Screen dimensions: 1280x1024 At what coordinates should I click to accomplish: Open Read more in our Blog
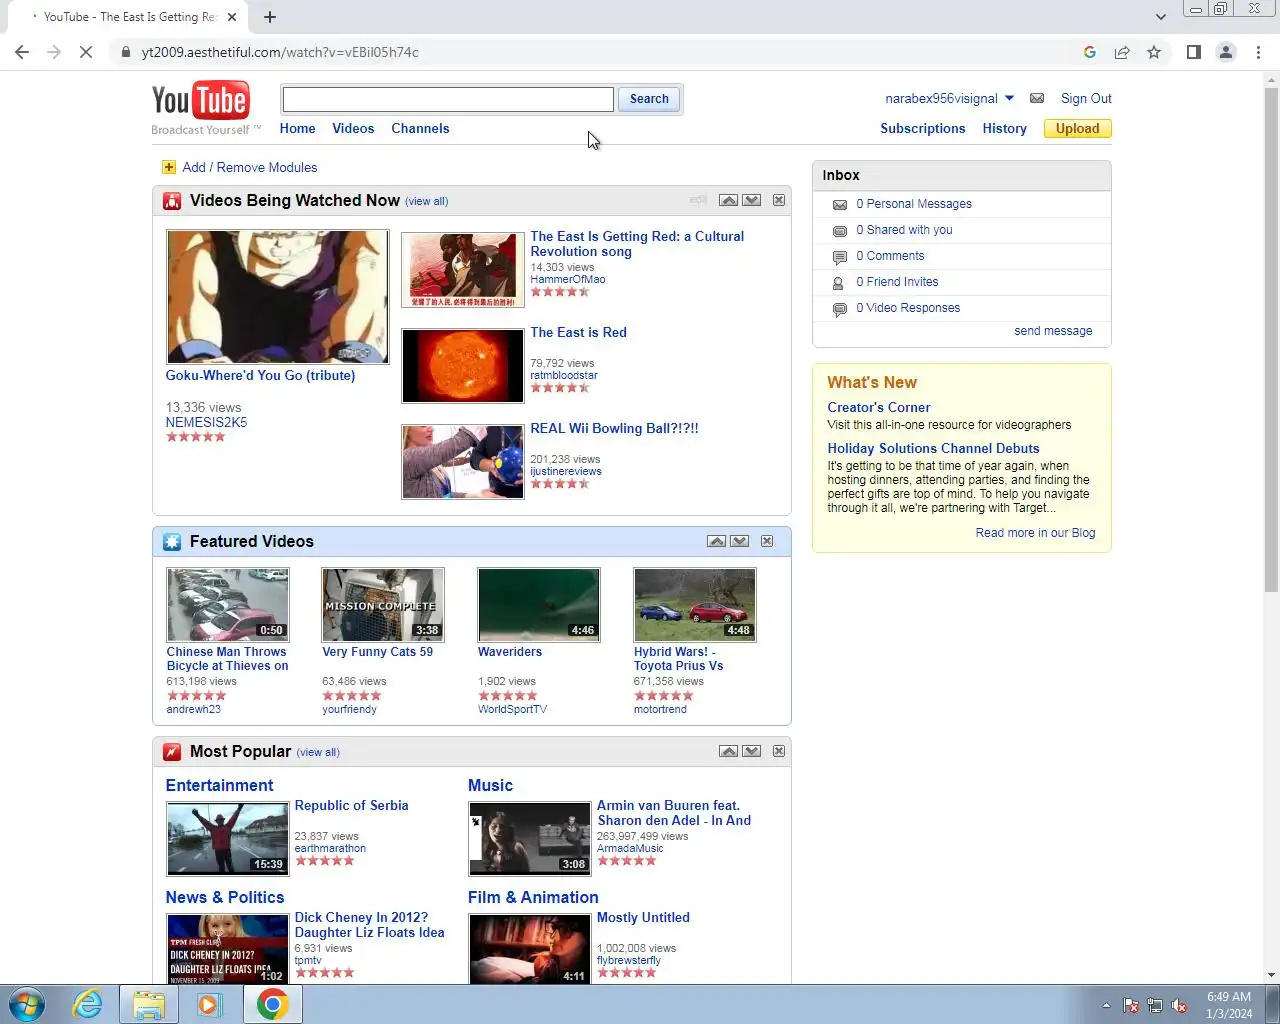pyautogui.click(x=1035, y=533)
